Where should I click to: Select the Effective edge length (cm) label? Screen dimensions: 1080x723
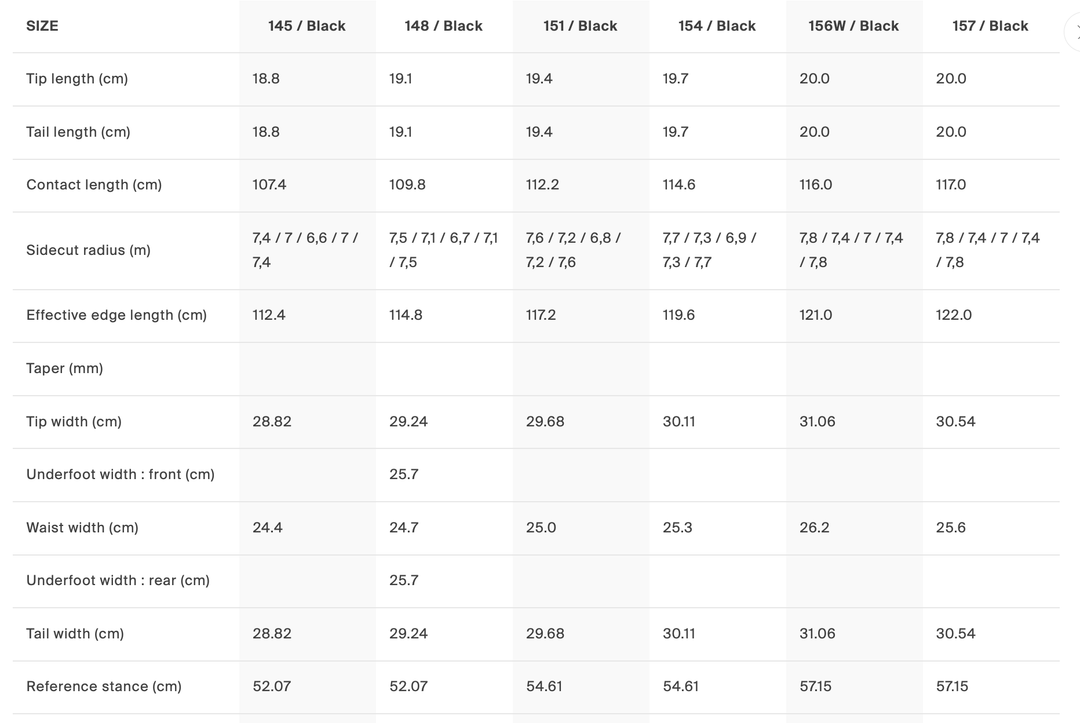[x=116, y=315]
